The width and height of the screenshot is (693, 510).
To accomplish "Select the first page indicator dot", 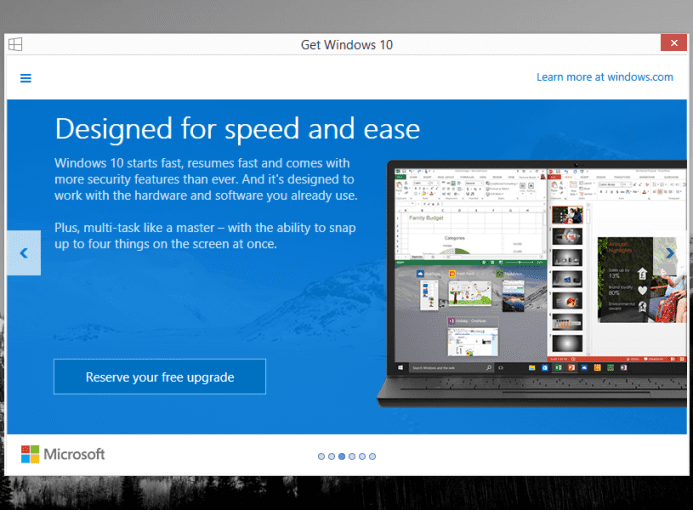I will coord(321,457).
